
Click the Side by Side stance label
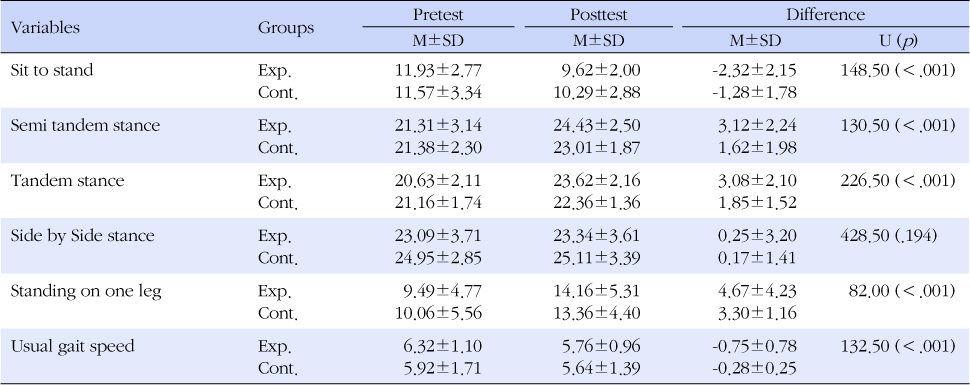82,236
